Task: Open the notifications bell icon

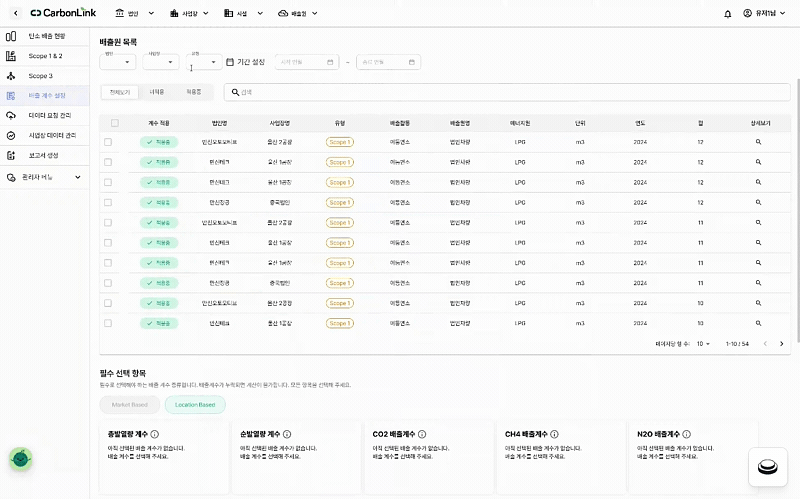Action: [728, 14]
